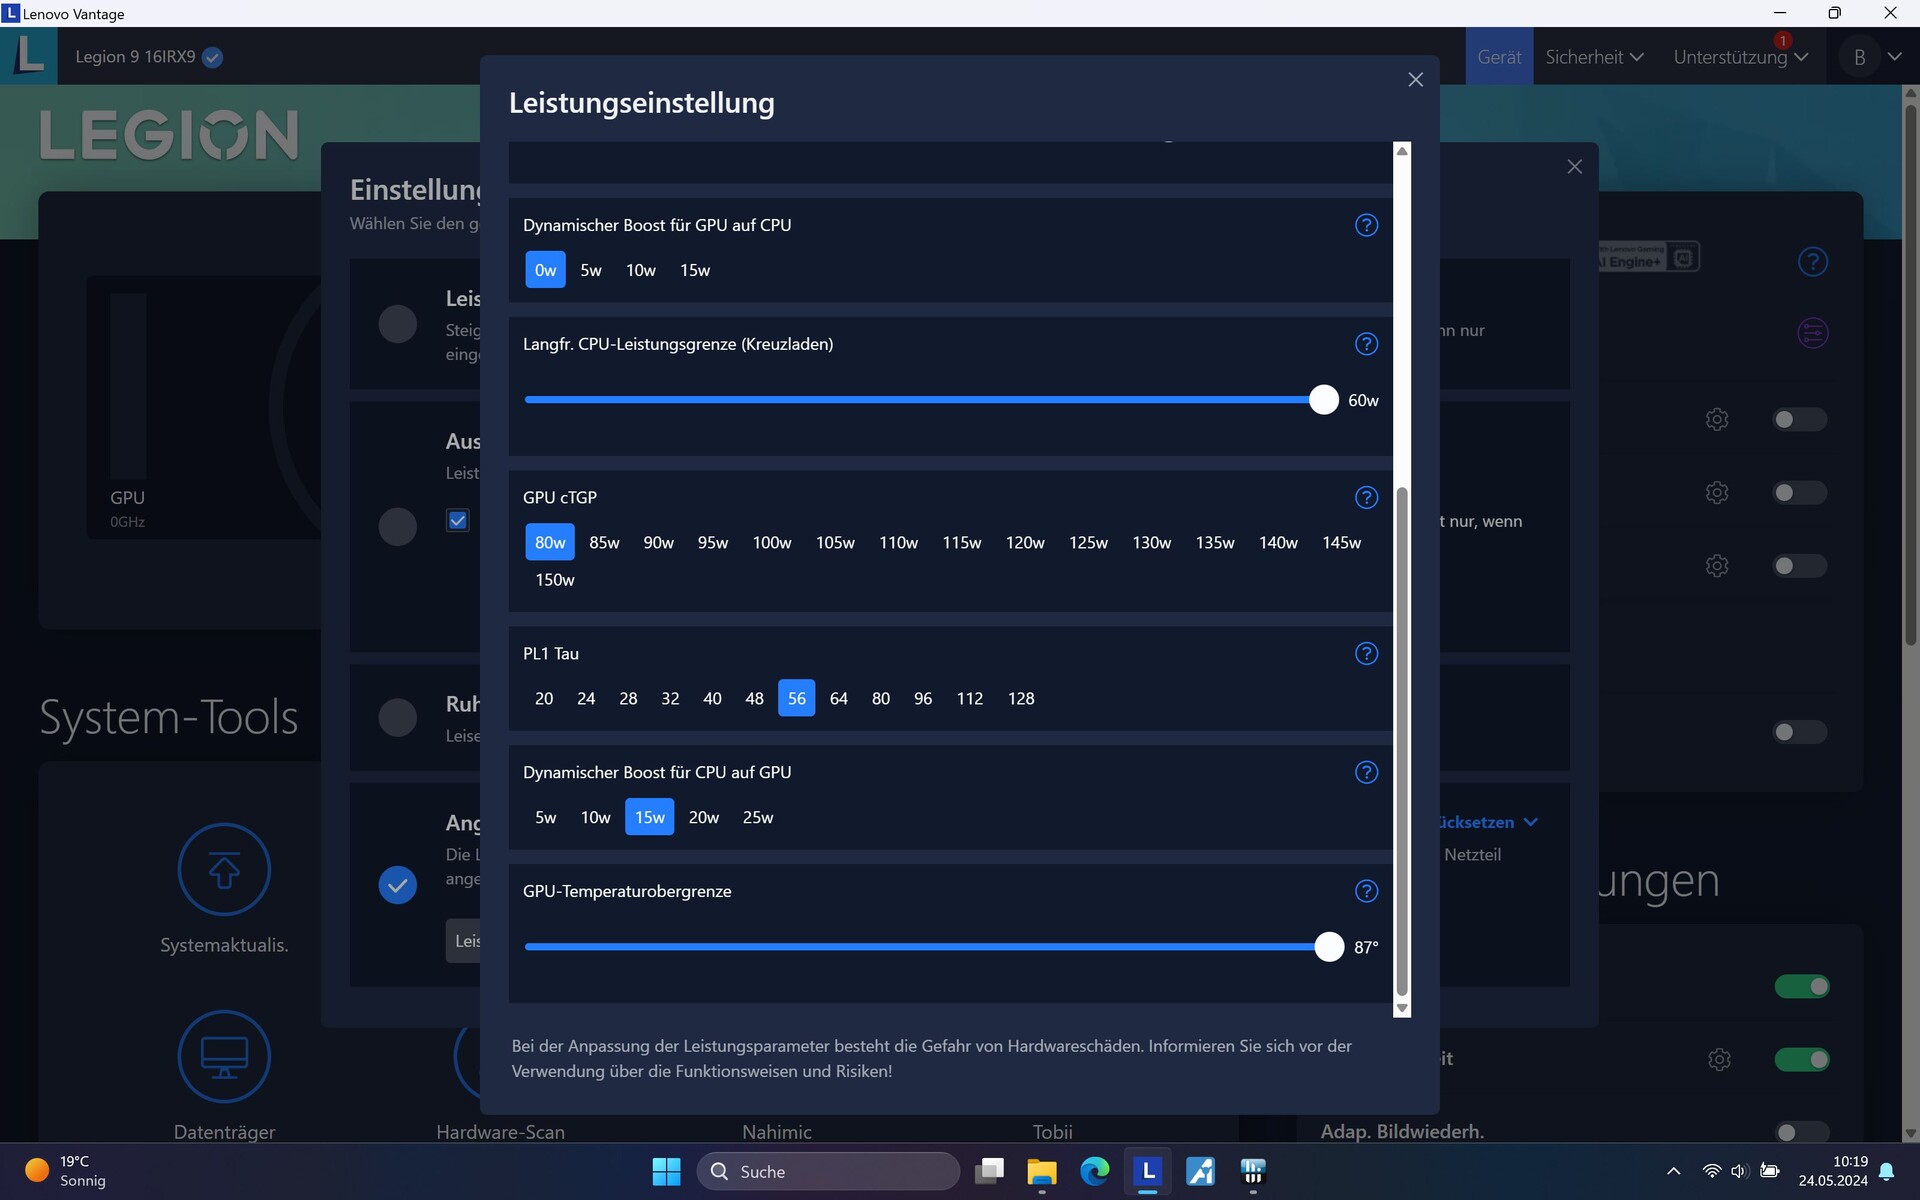The image size is (1920, 1200).
Task: Select 10w Dynamischer Boost GPU auf CPU
Action: (x=640, y=270)
